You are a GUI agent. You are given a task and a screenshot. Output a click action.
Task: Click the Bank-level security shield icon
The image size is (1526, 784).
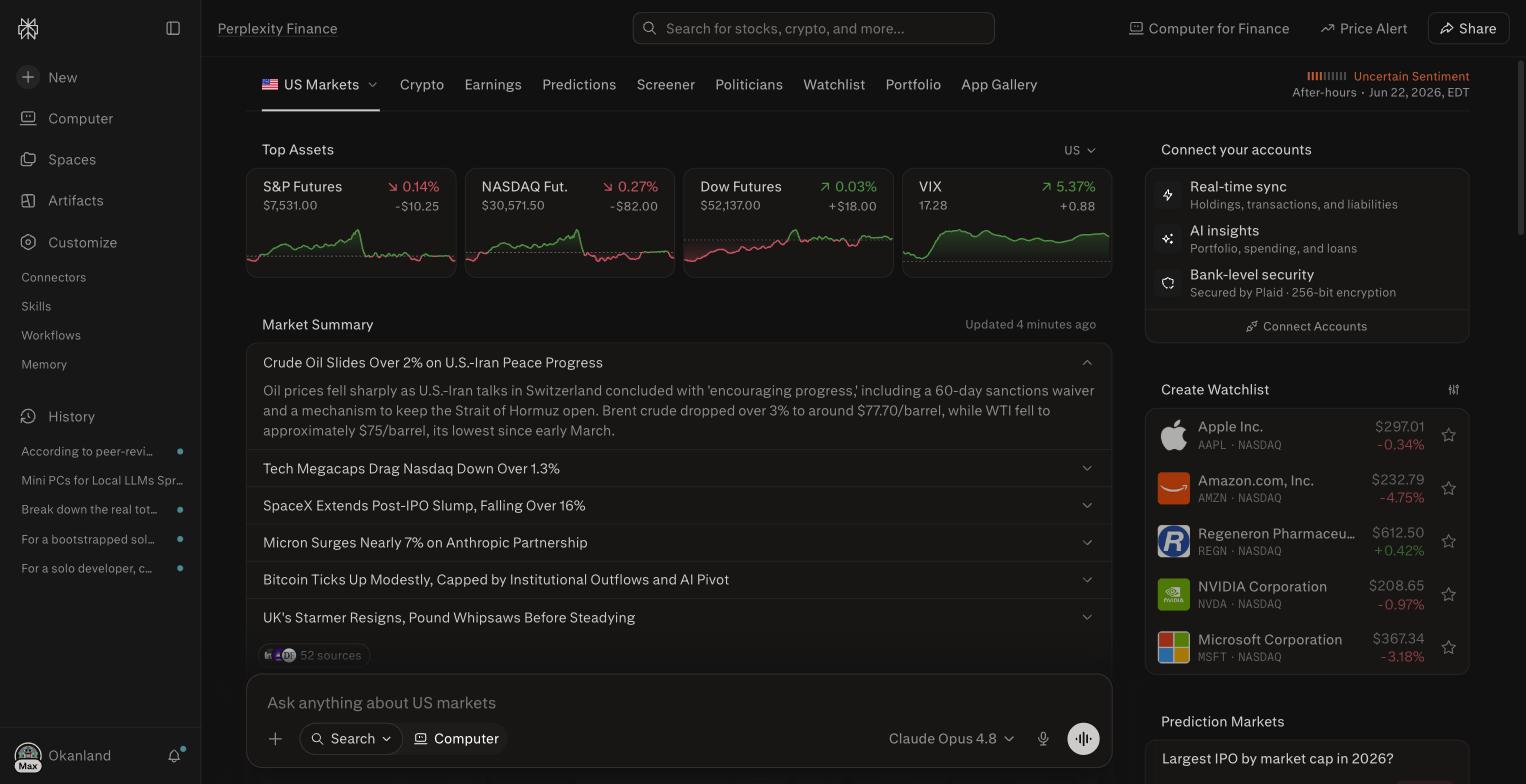[1167, 283]
